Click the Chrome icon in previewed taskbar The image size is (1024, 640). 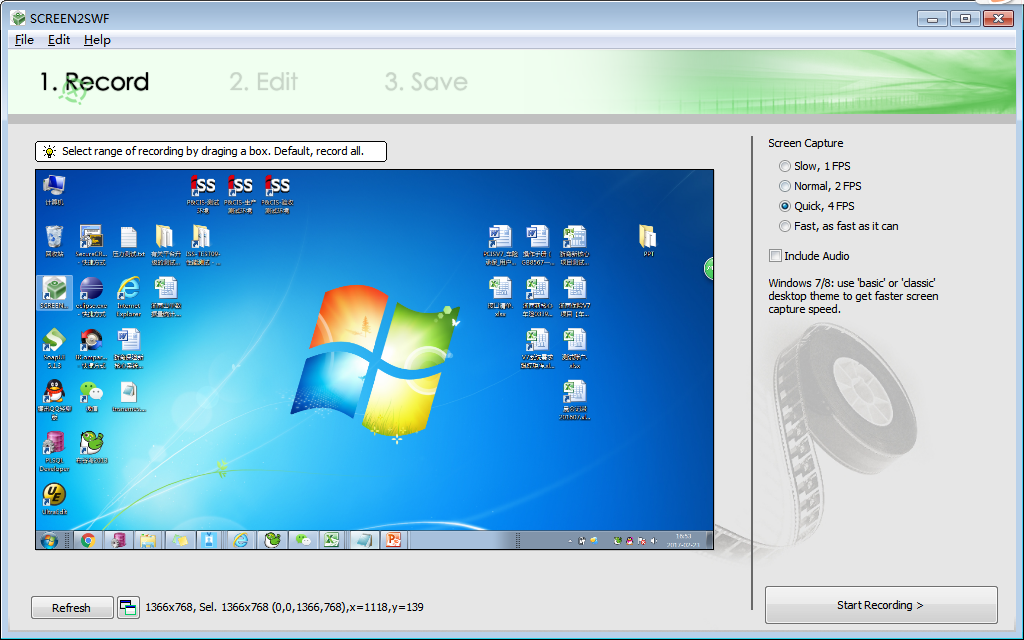88,540
